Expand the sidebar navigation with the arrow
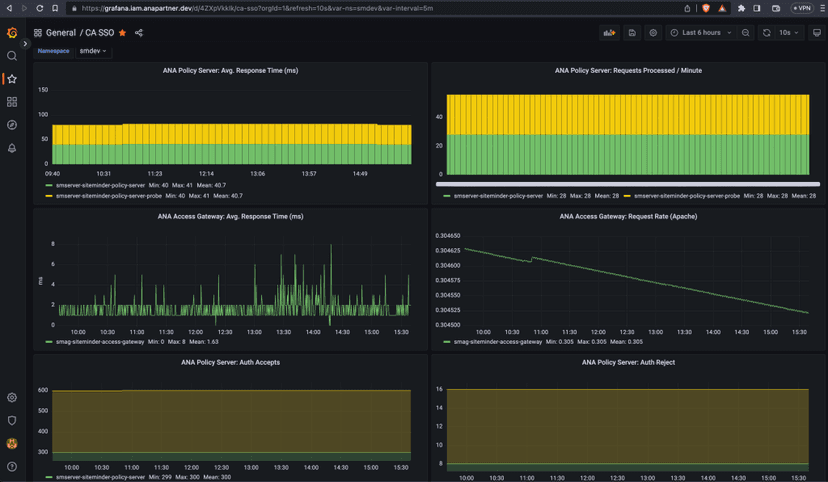The height and width of the screenshot is (482, 828). (x=26, y=44)
